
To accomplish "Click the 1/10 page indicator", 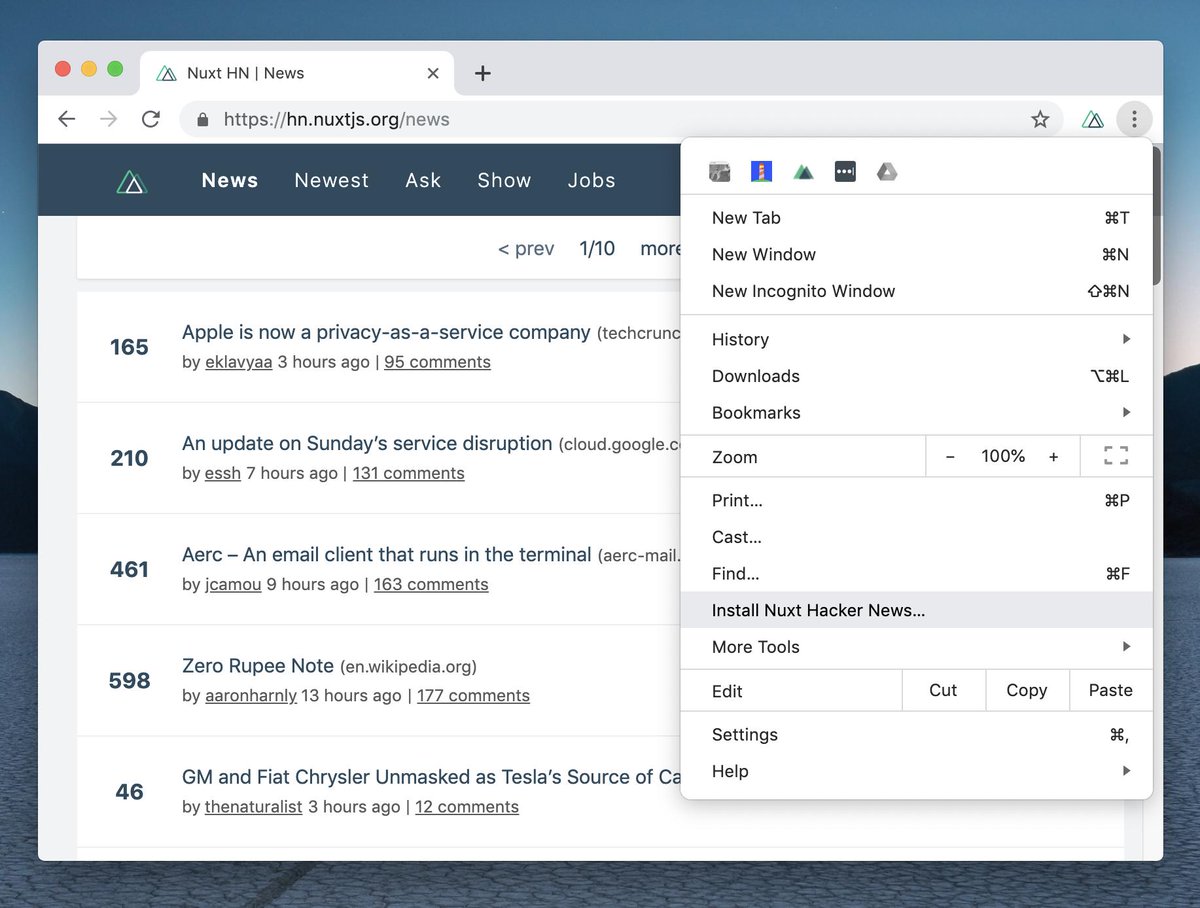I will tap(597, 249).
